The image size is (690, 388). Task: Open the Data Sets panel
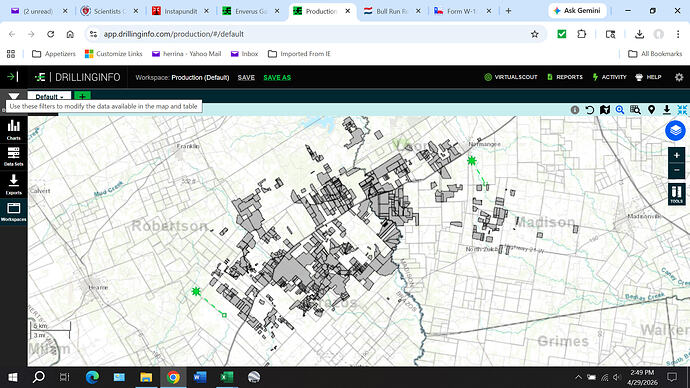pos(14,156)
